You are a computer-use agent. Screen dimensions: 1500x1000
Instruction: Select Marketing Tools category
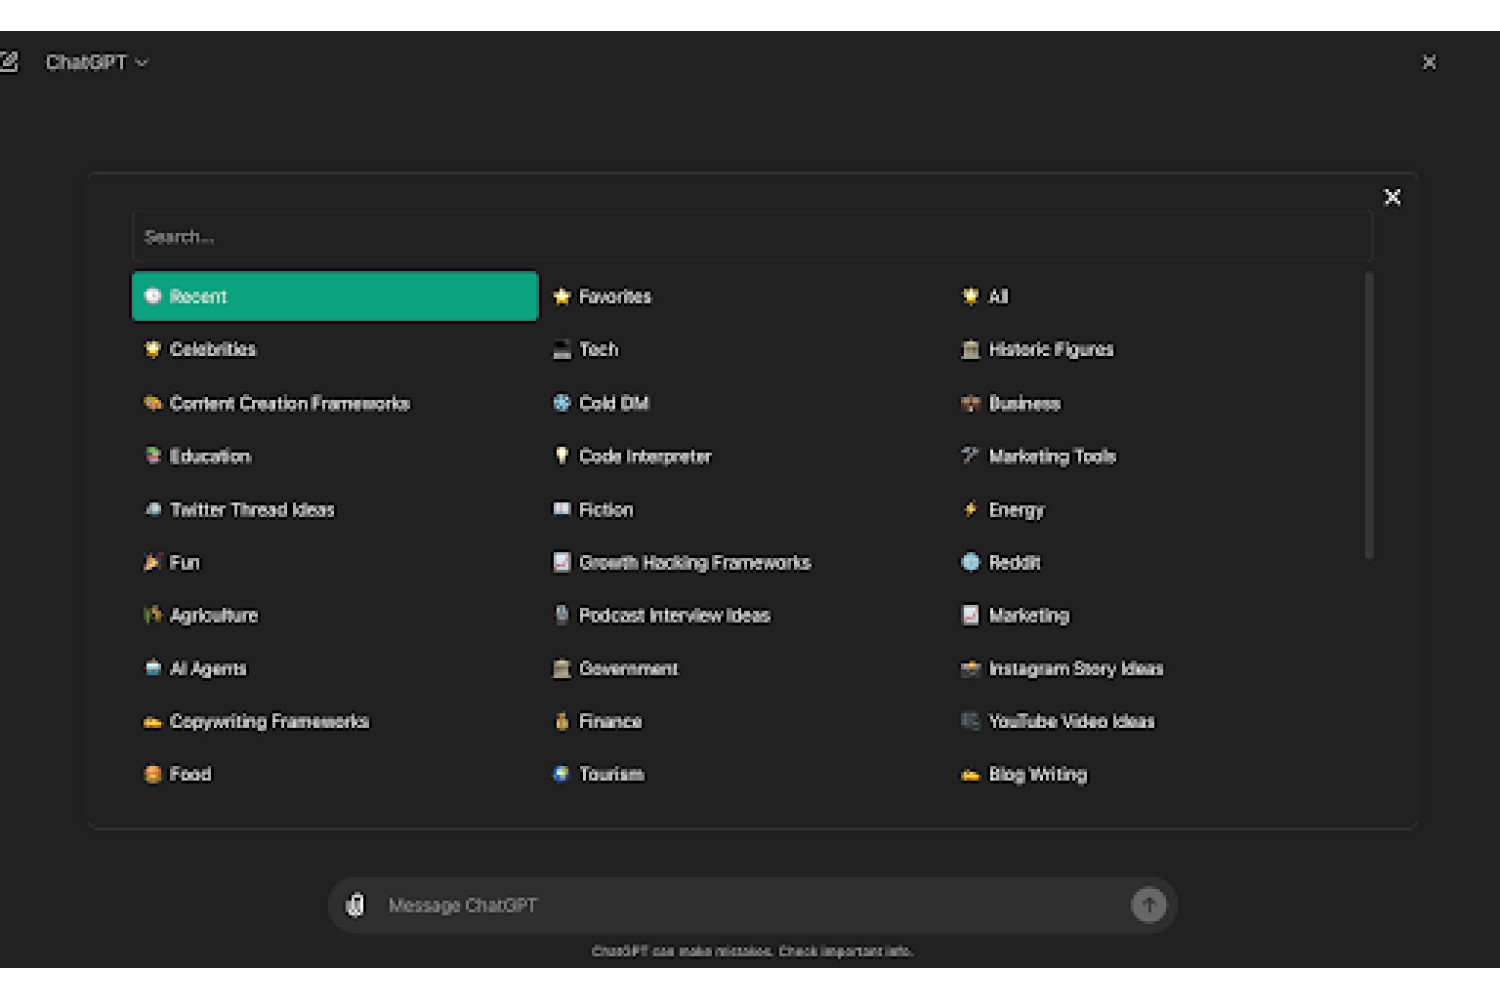tap(1039, 456)
